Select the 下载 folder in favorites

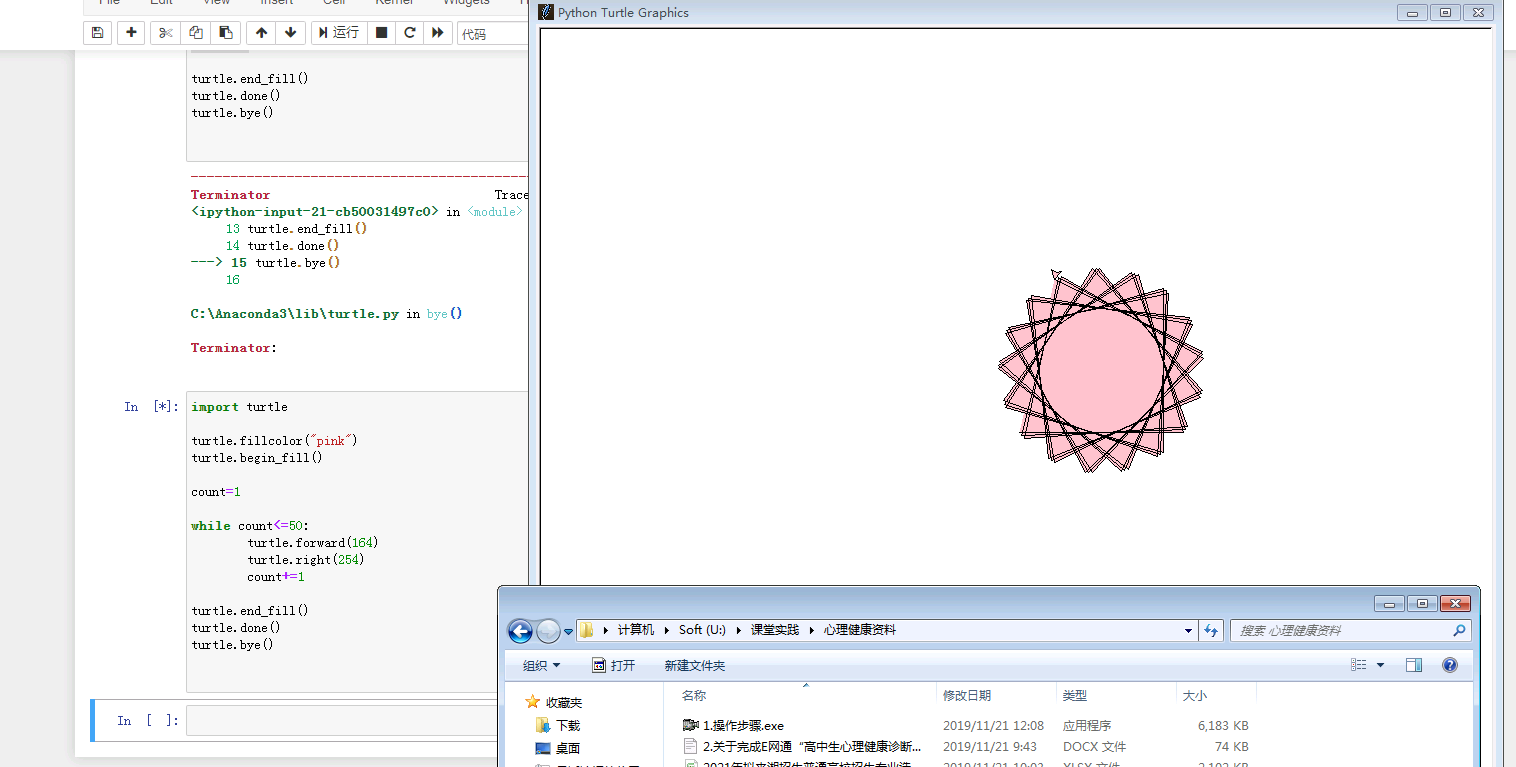(x=568, y=725)
